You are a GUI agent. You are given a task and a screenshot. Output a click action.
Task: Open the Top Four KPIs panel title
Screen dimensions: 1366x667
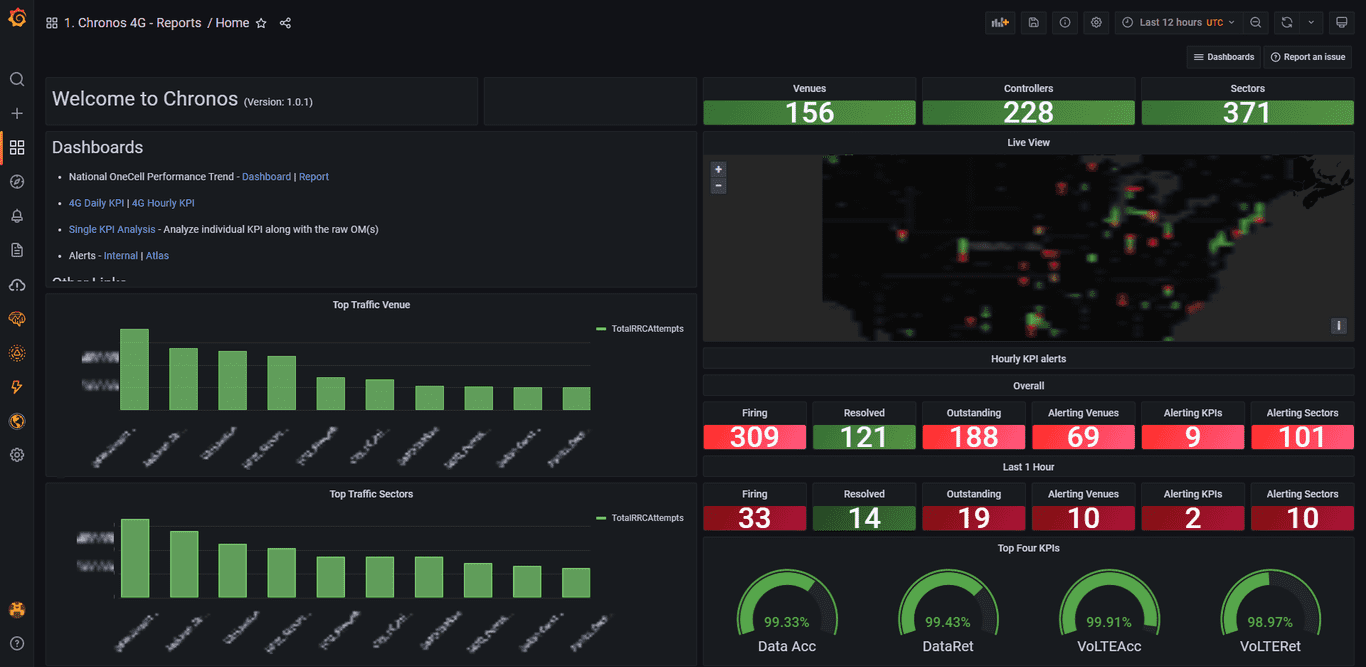[x=1028, y=548]
